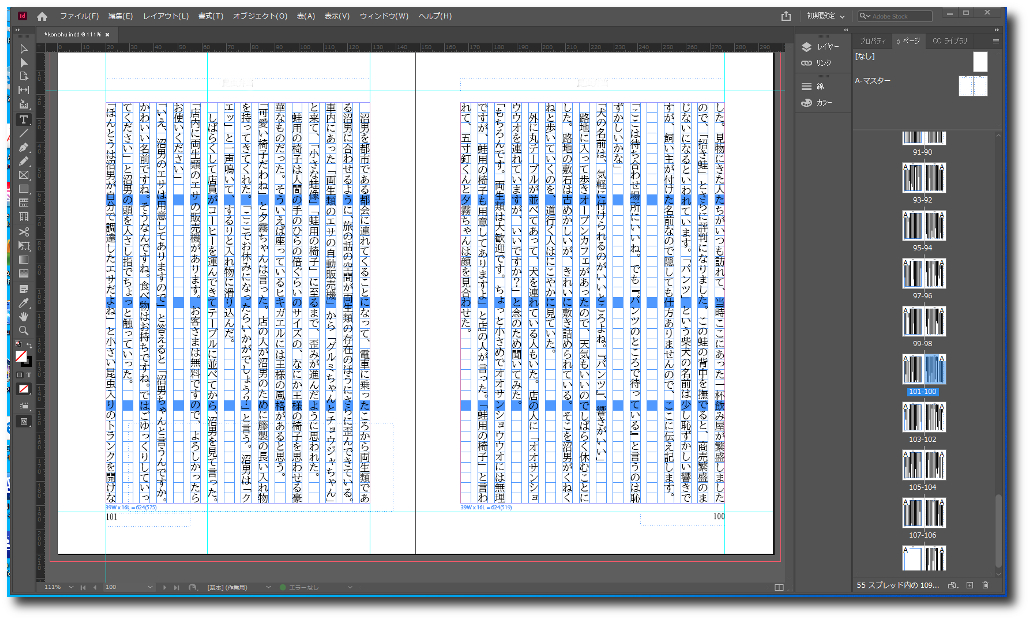Select the Type tool in the toolbar

click(24, 119)
